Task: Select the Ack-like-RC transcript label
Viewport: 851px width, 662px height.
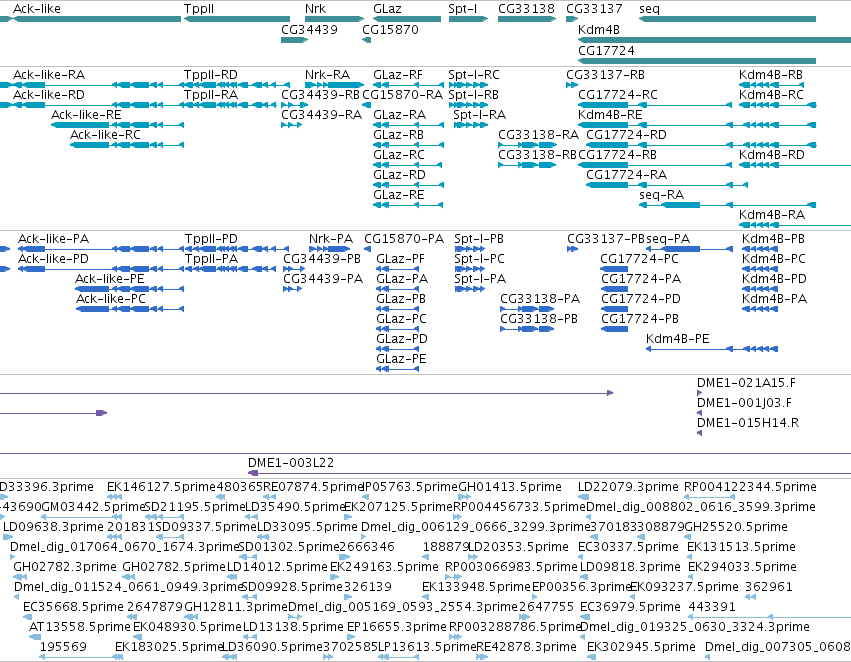Action: [105, 135]
